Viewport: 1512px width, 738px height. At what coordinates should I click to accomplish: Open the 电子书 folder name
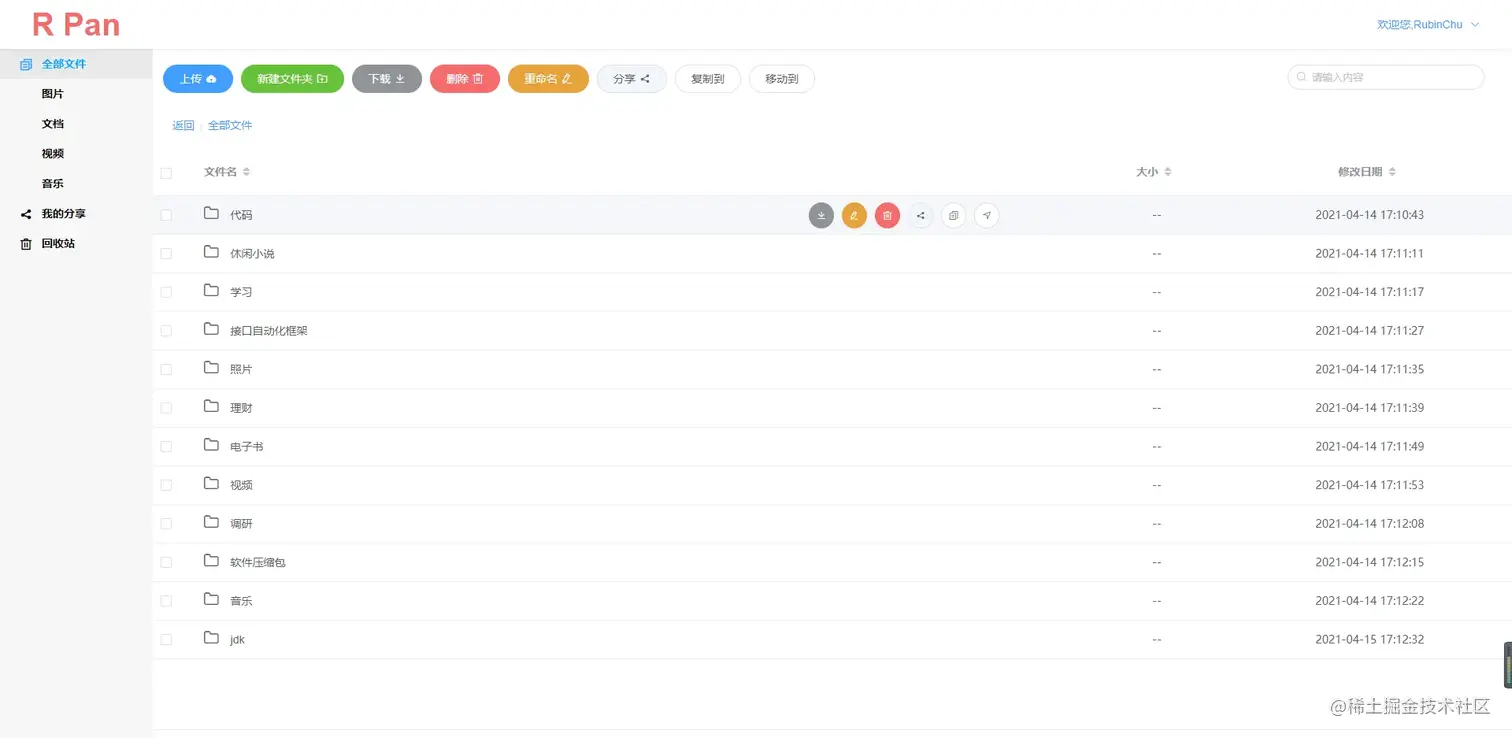click(247, 447)
